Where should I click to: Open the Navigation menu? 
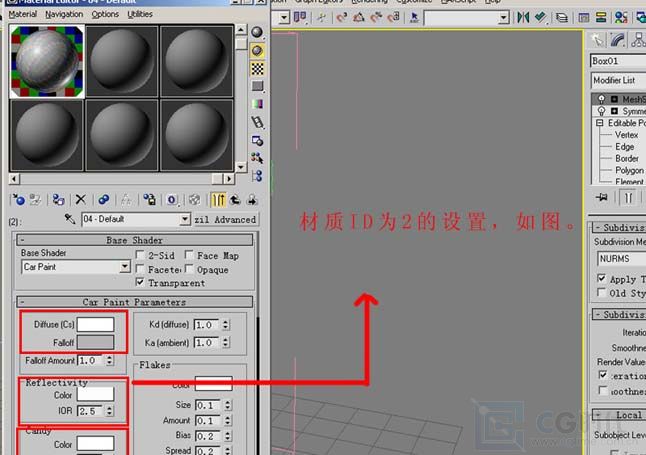(64, 14)
